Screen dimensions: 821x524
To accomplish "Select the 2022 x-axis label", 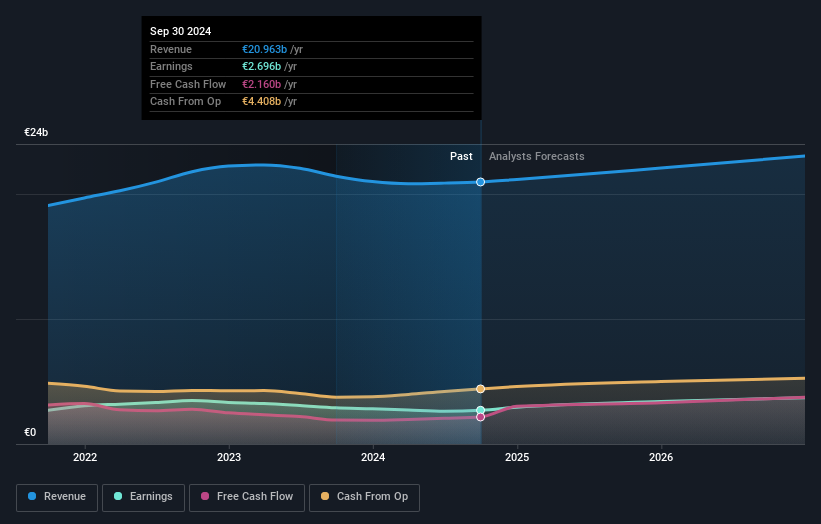I will coord(85,458).
